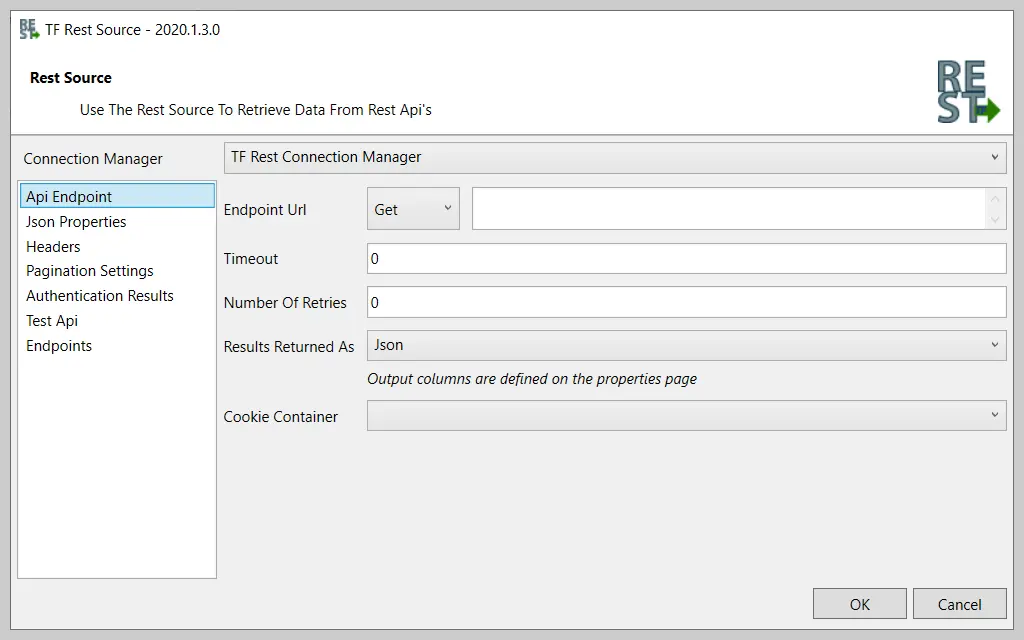Image resolution: width=1024 pixels, height=640 pixels.
Task: Select Authentication Results page
Action: point(99,295)
